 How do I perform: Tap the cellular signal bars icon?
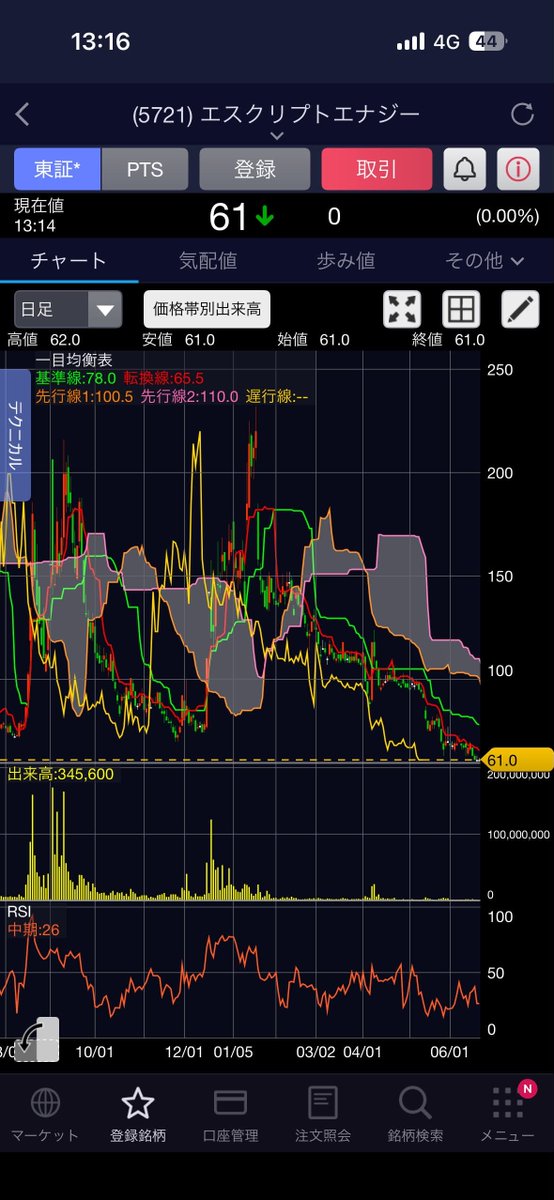pos(411,42)
